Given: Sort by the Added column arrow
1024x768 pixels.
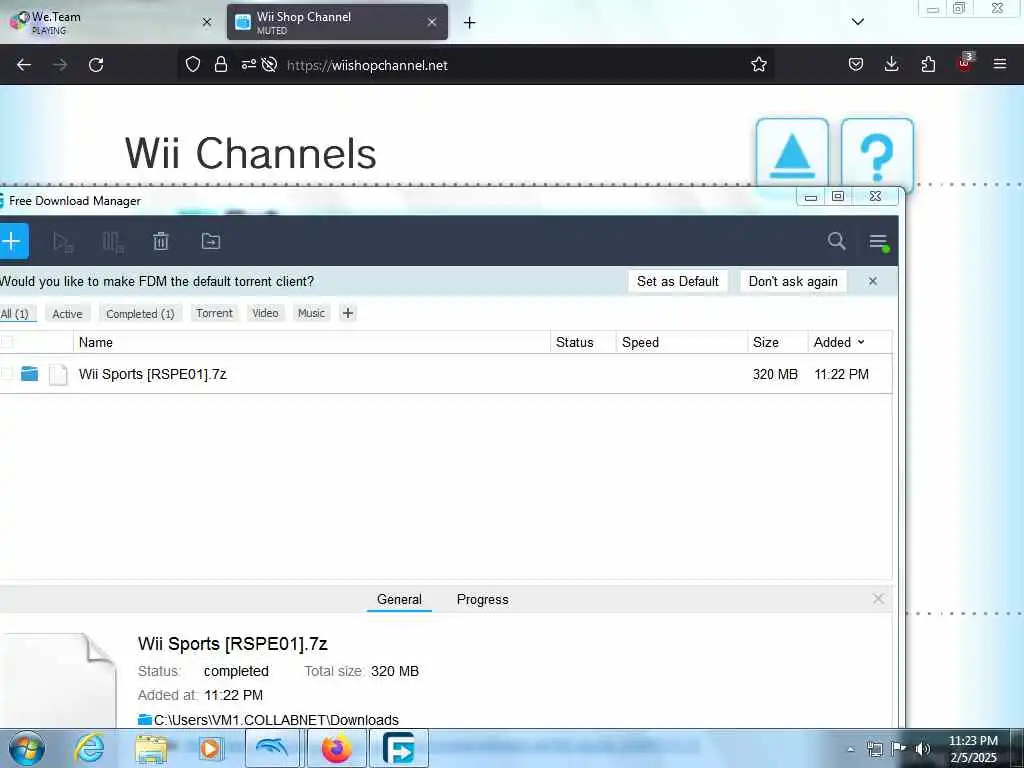Looking at the screenshot, I should (861, 342).
